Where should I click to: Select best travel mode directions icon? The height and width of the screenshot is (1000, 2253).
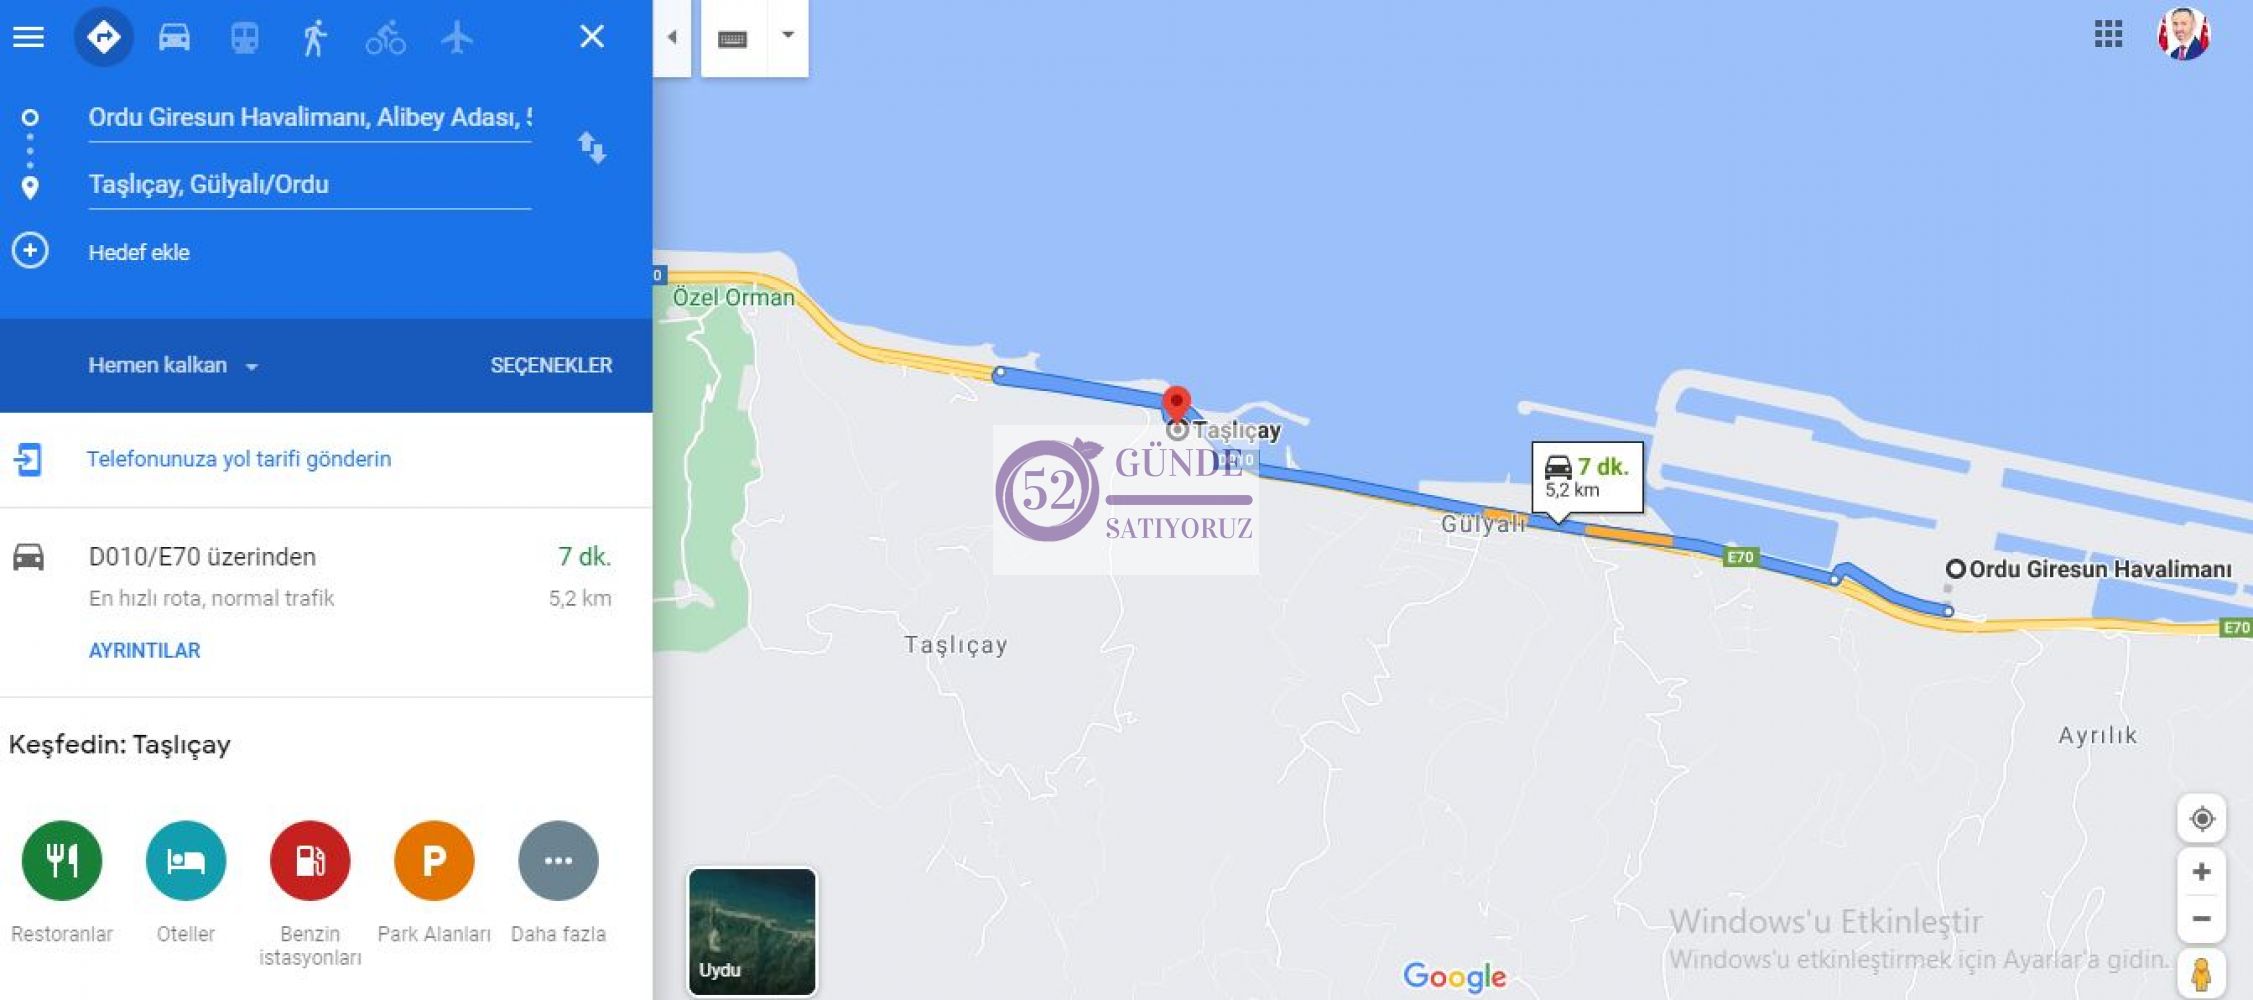[104, 37]
